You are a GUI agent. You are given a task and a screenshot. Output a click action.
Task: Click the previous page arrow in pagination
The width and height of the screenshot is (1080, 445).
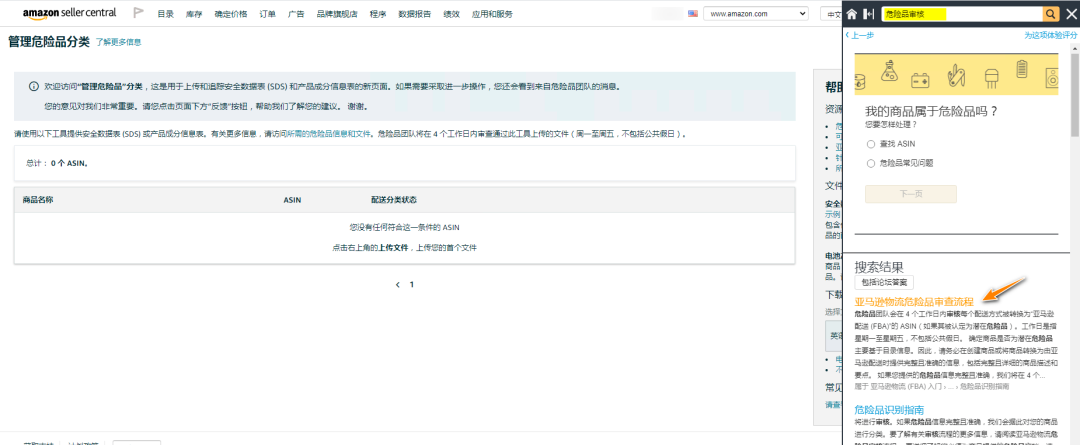pyautogui.click(x=397, y=284)
